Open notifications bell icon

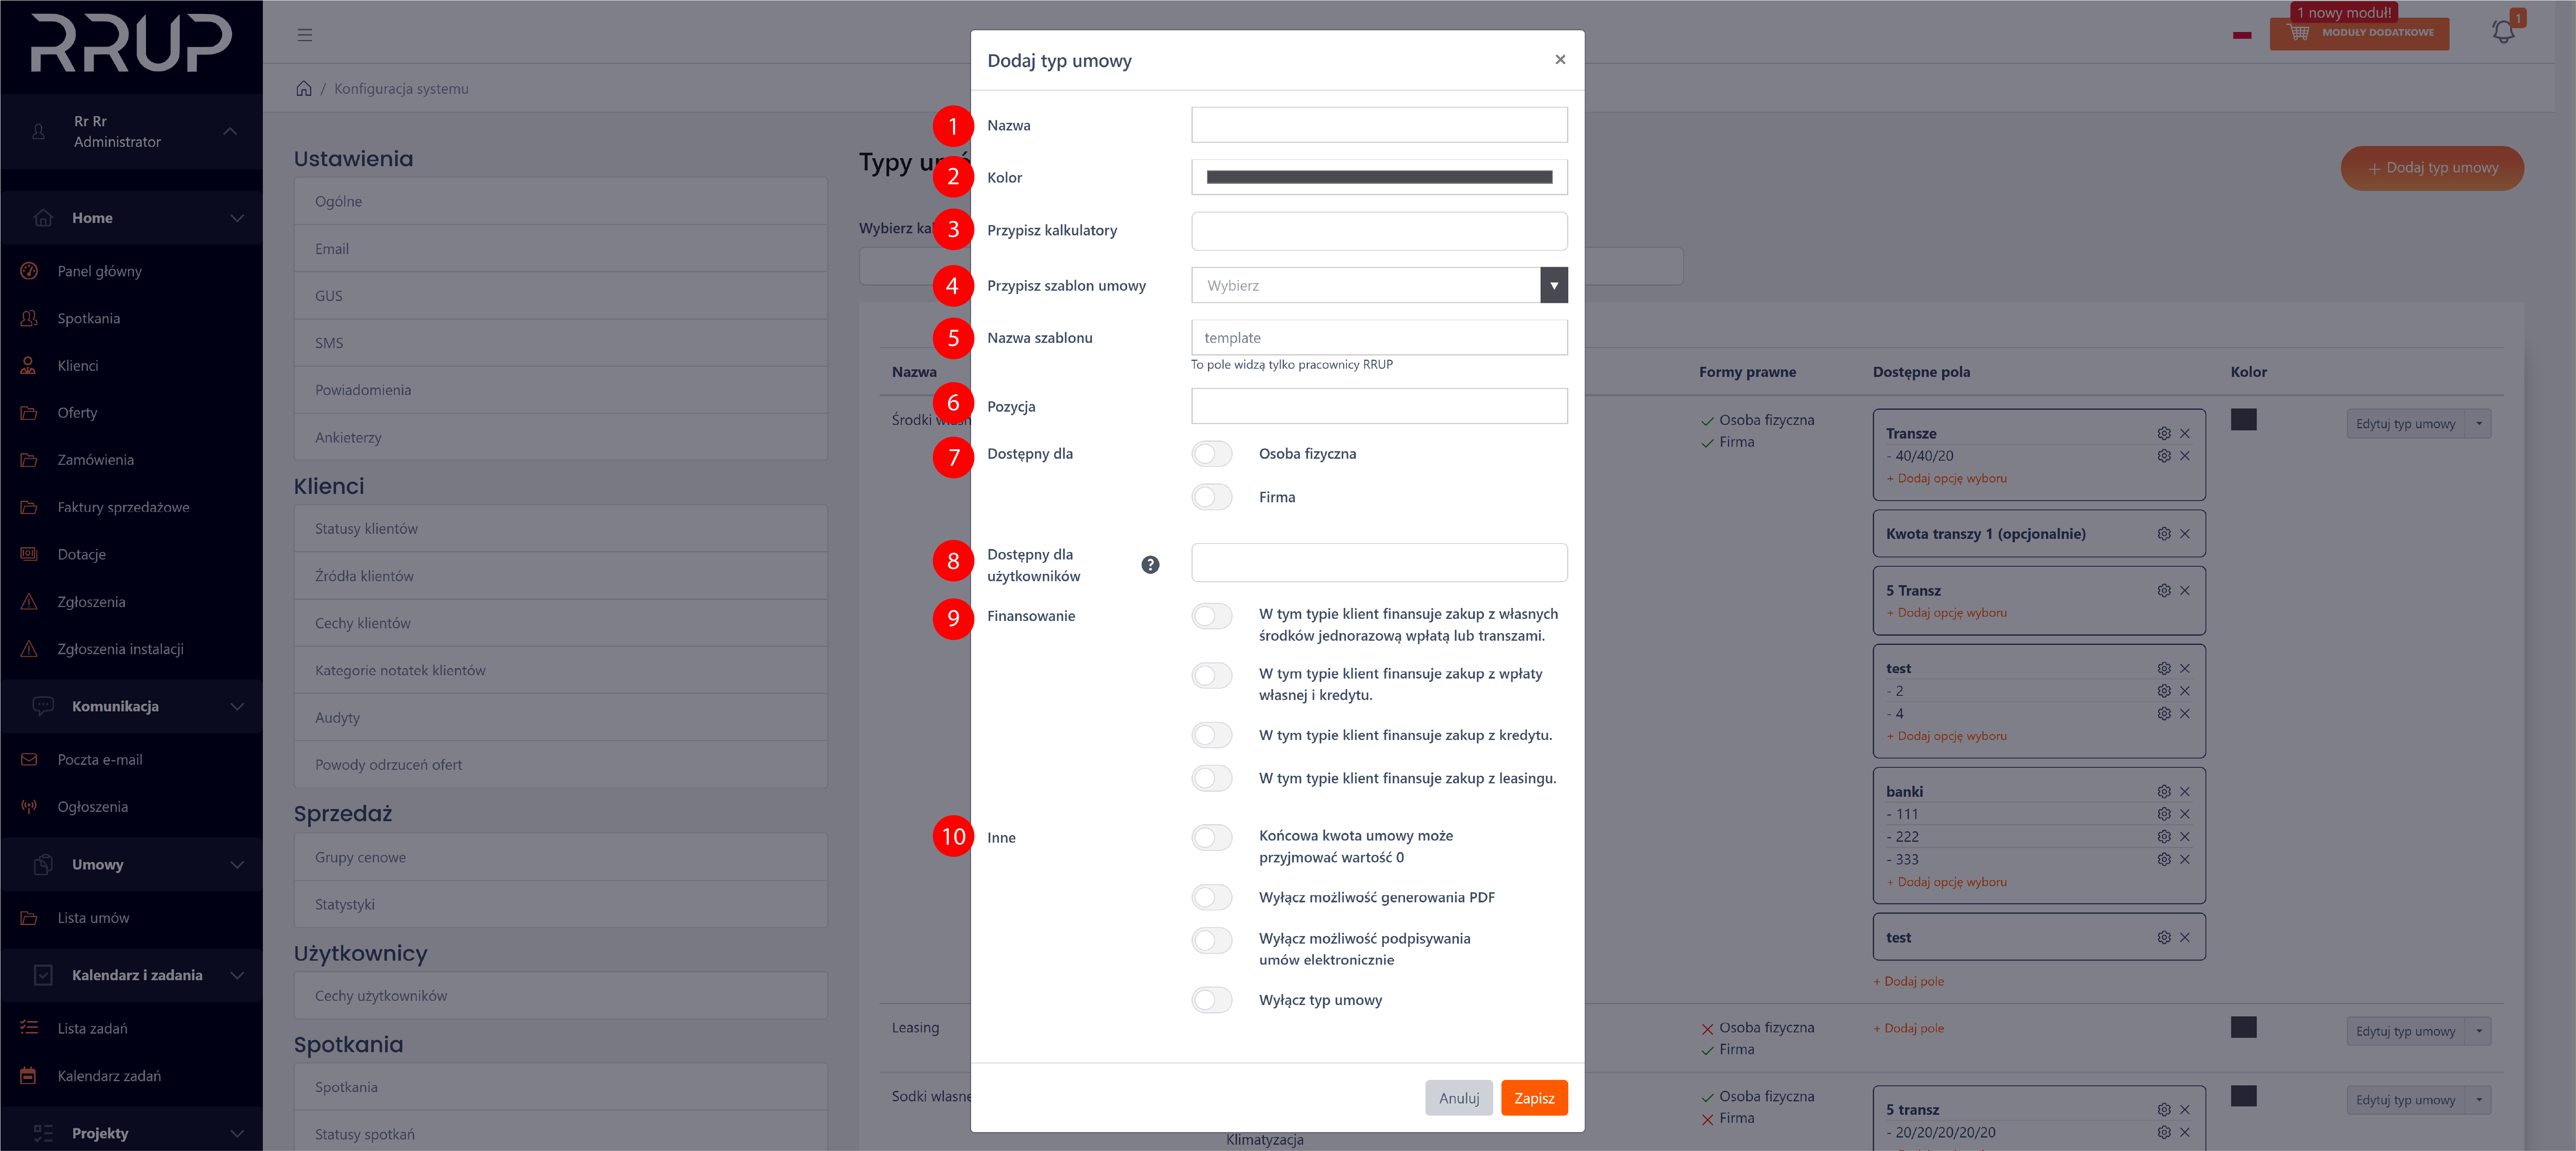2502,32
